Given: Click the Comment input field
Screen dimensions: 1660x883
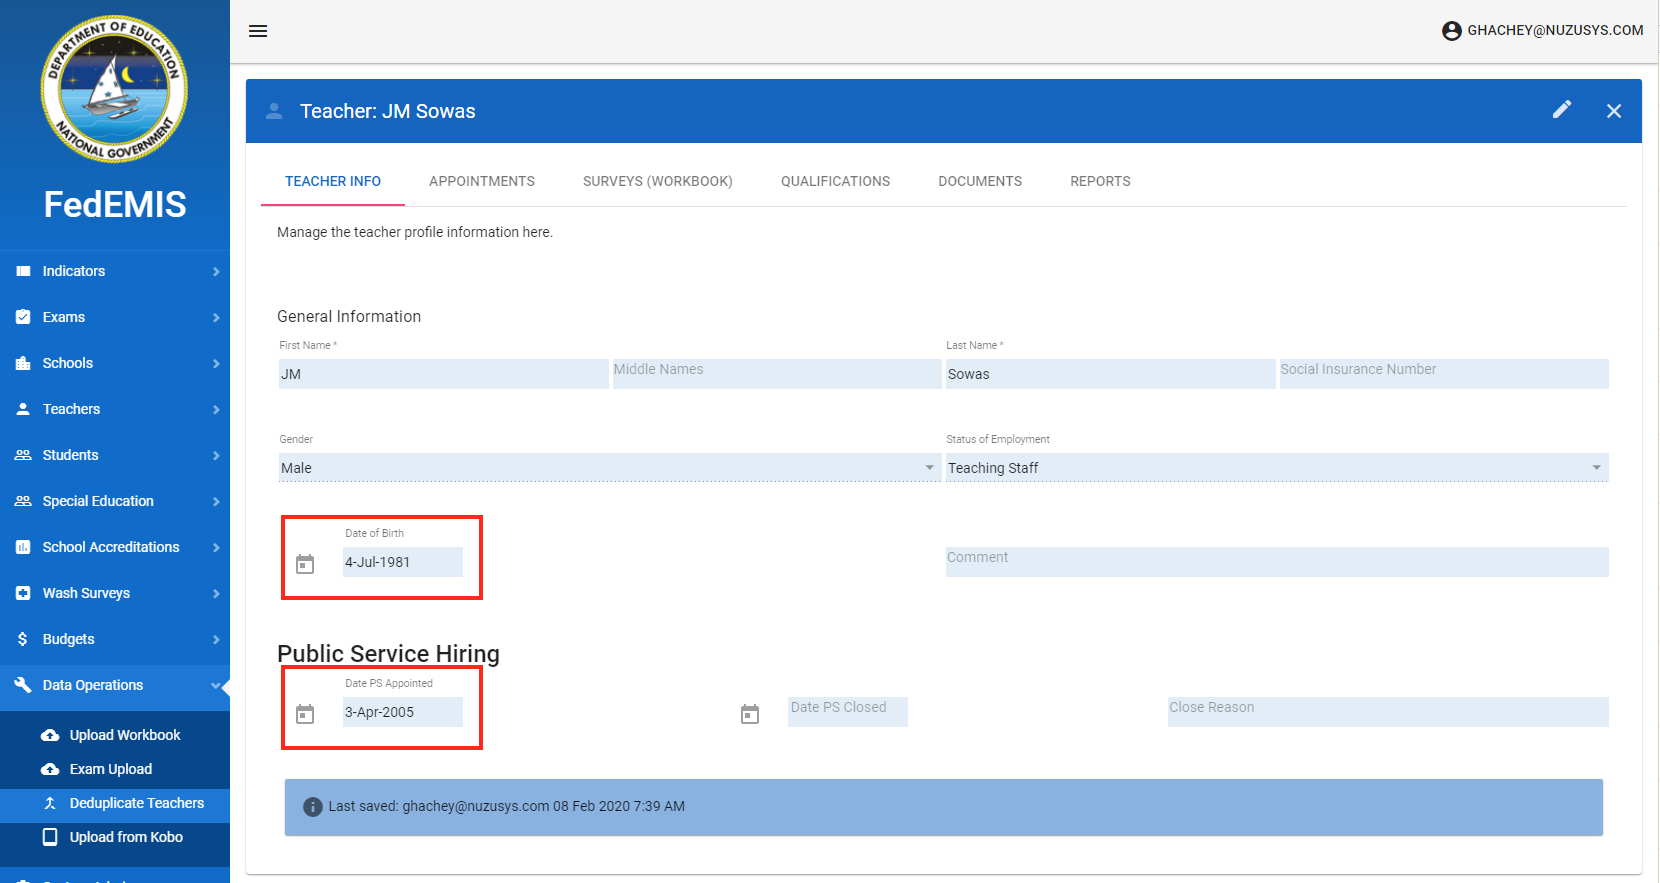Looking at the screenshot, I should click(x=1276, y=562).
